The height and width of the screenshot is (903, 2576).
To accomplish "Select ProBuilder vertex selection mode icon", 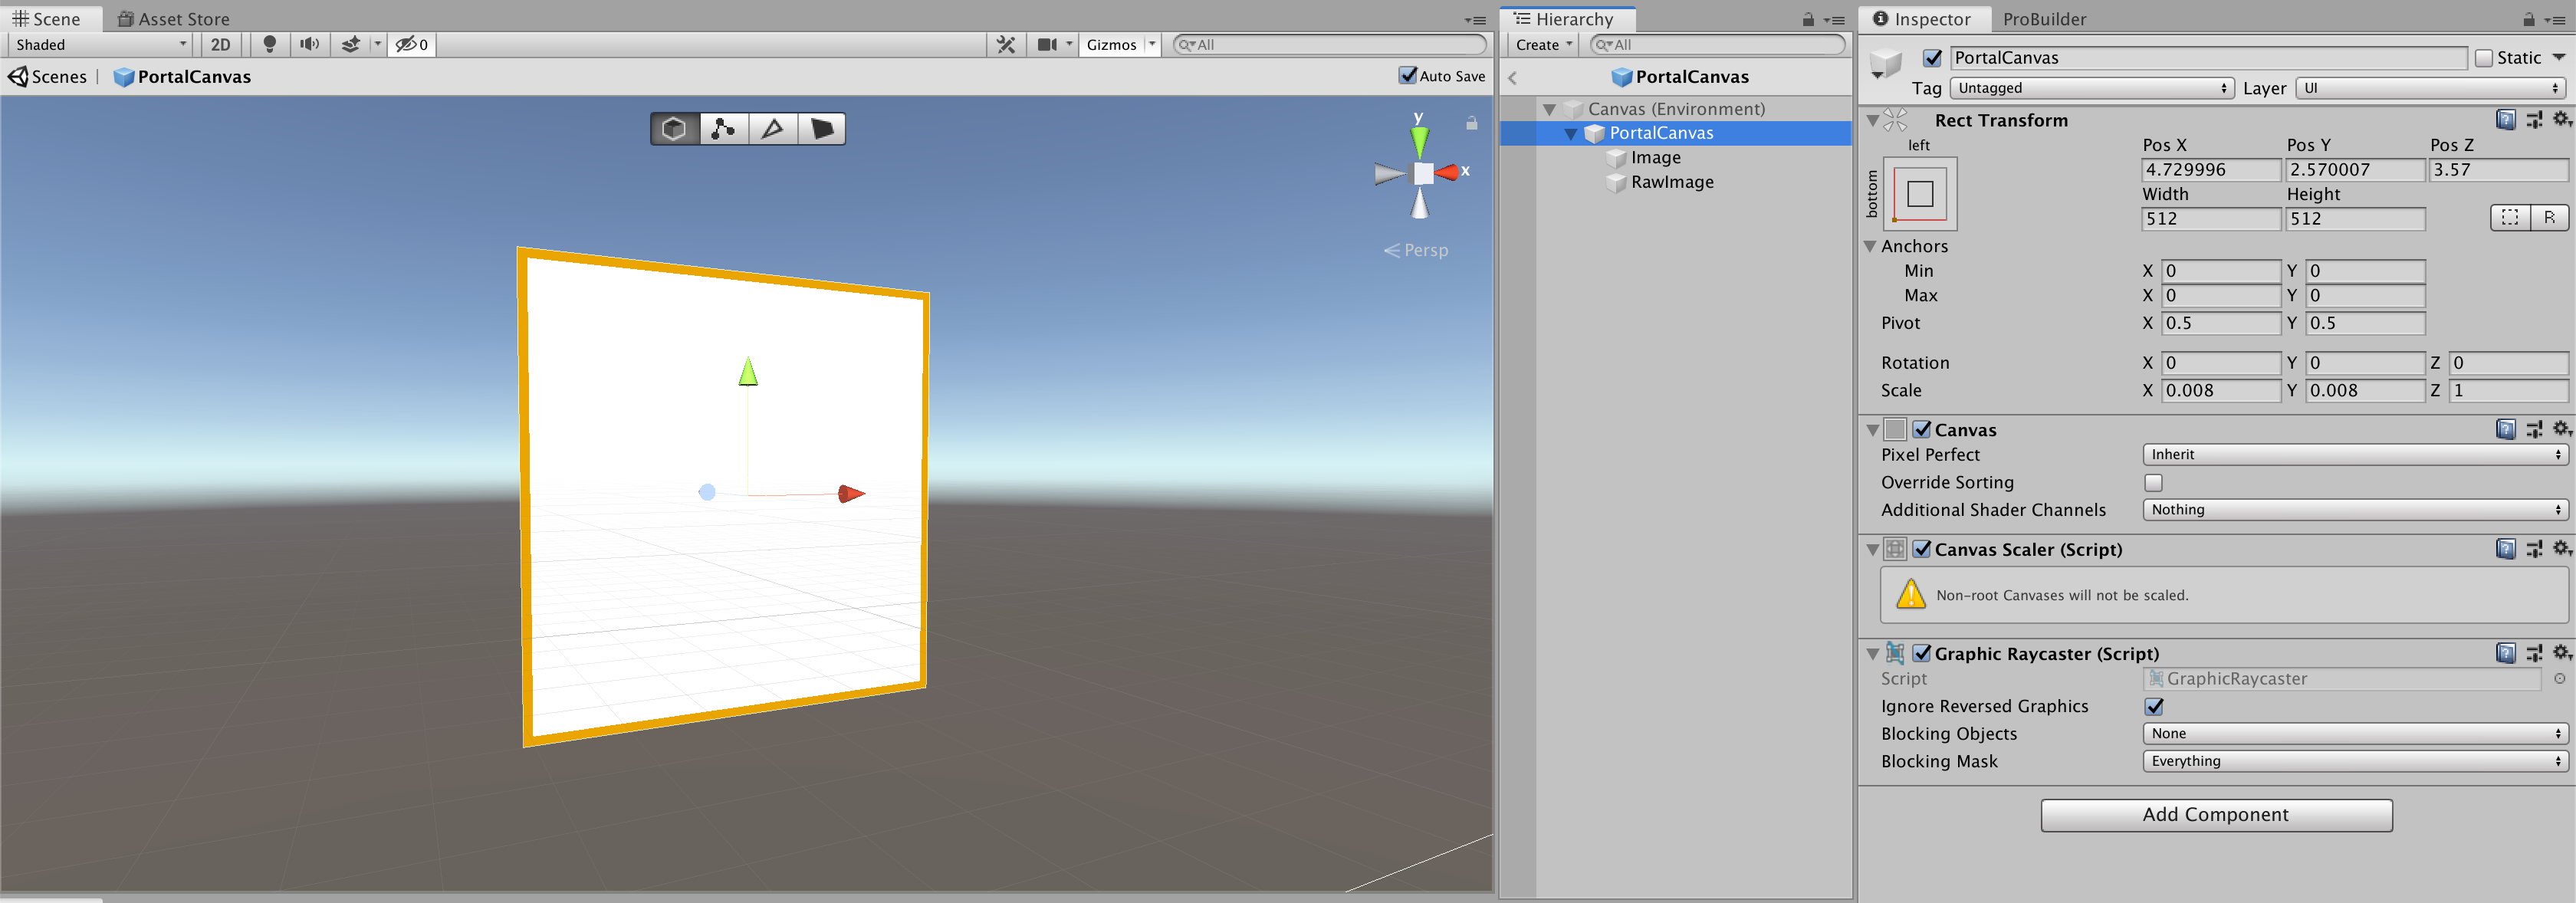I will (x=723, y=129).
